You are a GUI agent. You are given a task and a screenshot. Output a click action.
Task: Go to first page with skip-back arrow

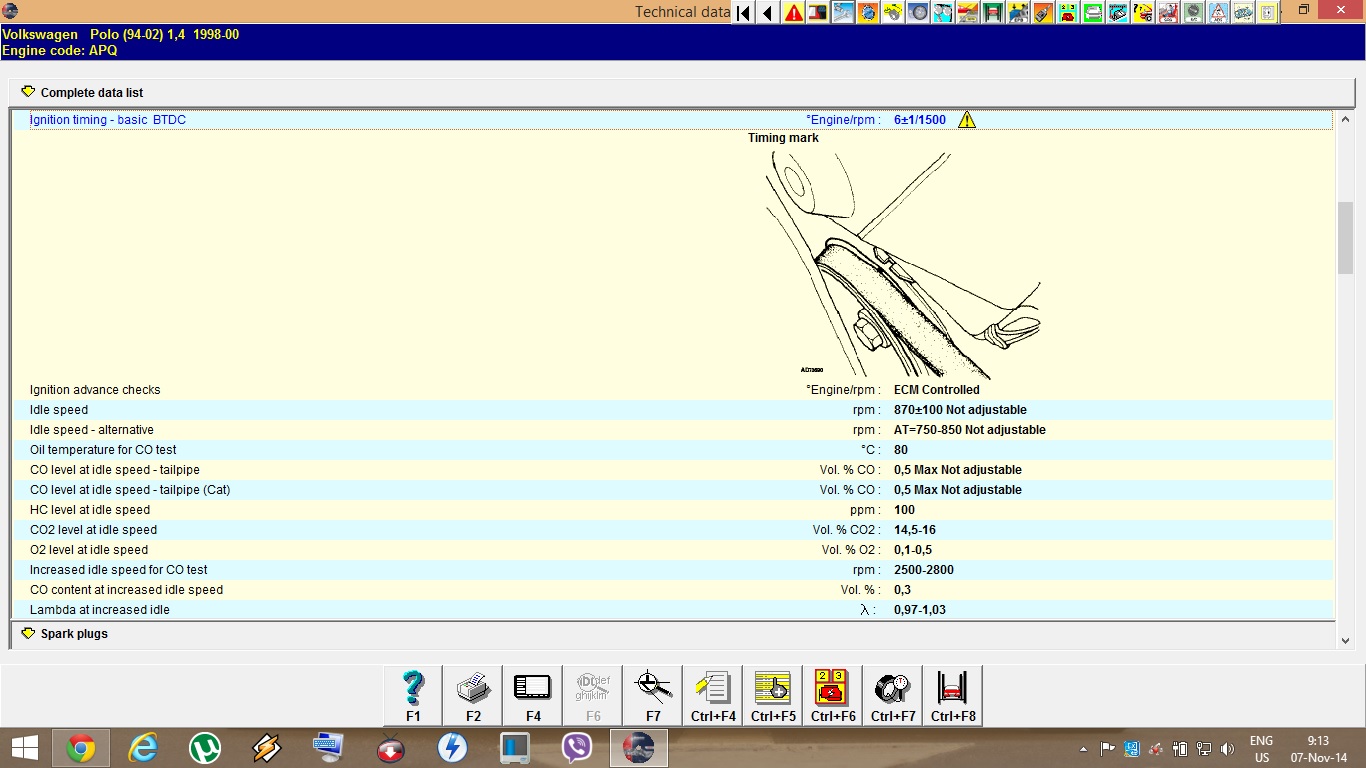coord(743,13)
